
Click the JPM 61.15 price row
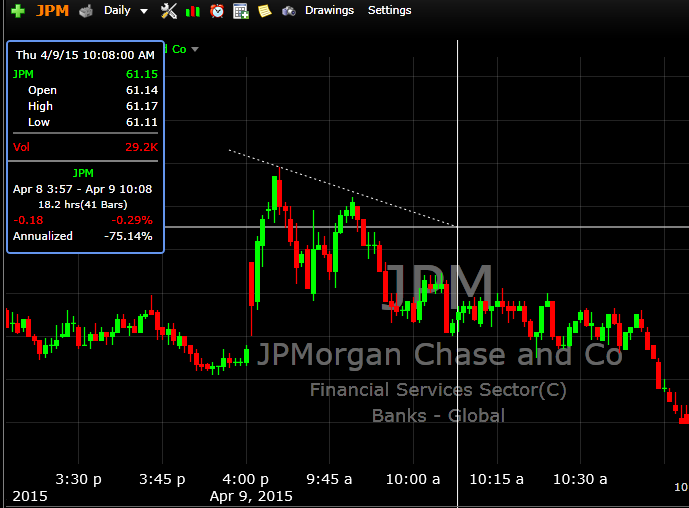(x=85, y=74)
